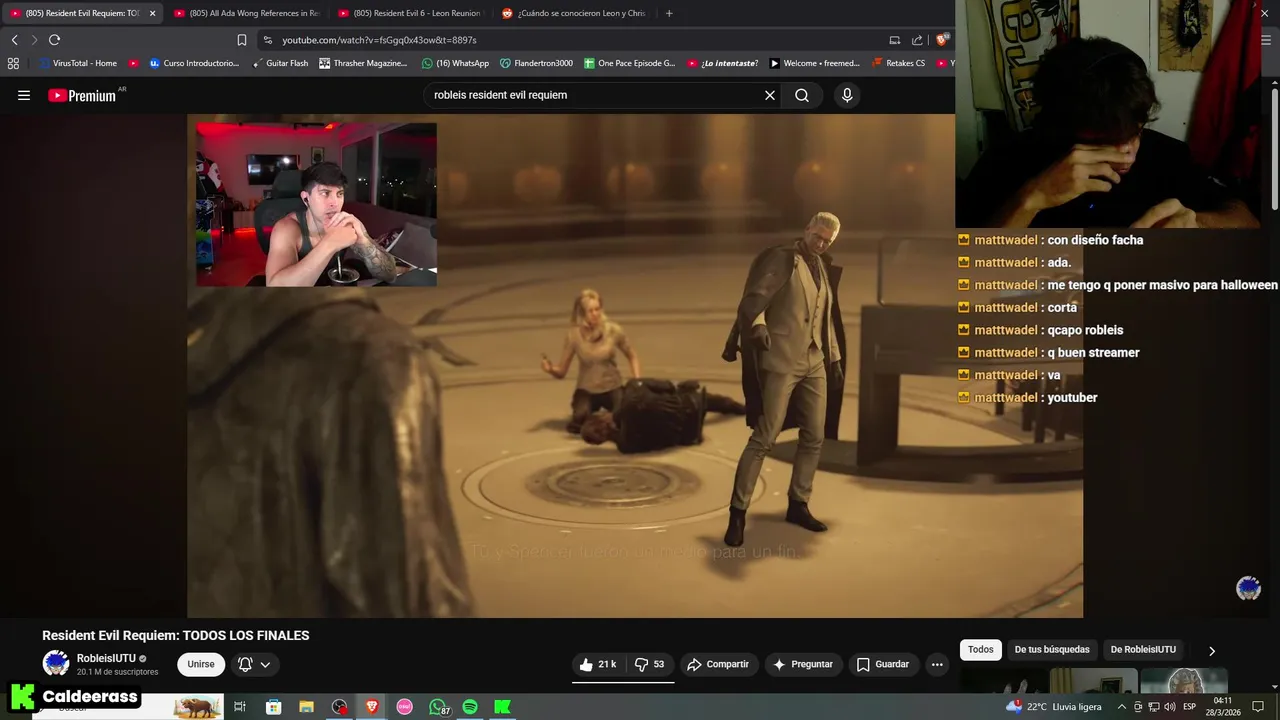Open WhatsApp from taskbar

[x=438, y=707]
